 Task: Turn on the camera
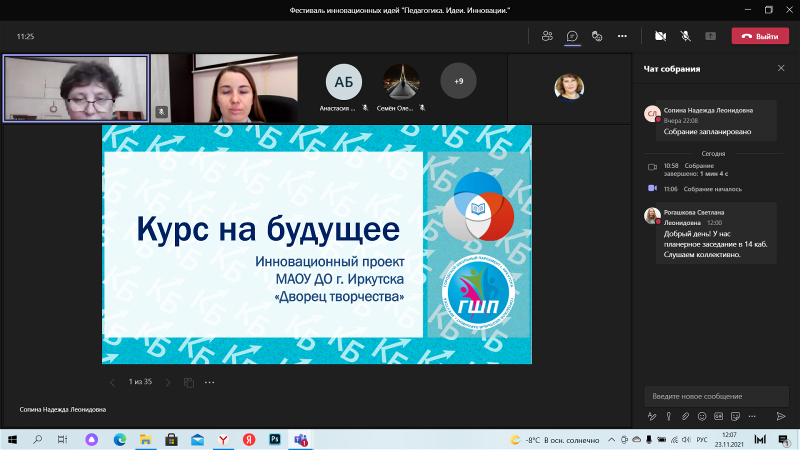coord(660,35)
